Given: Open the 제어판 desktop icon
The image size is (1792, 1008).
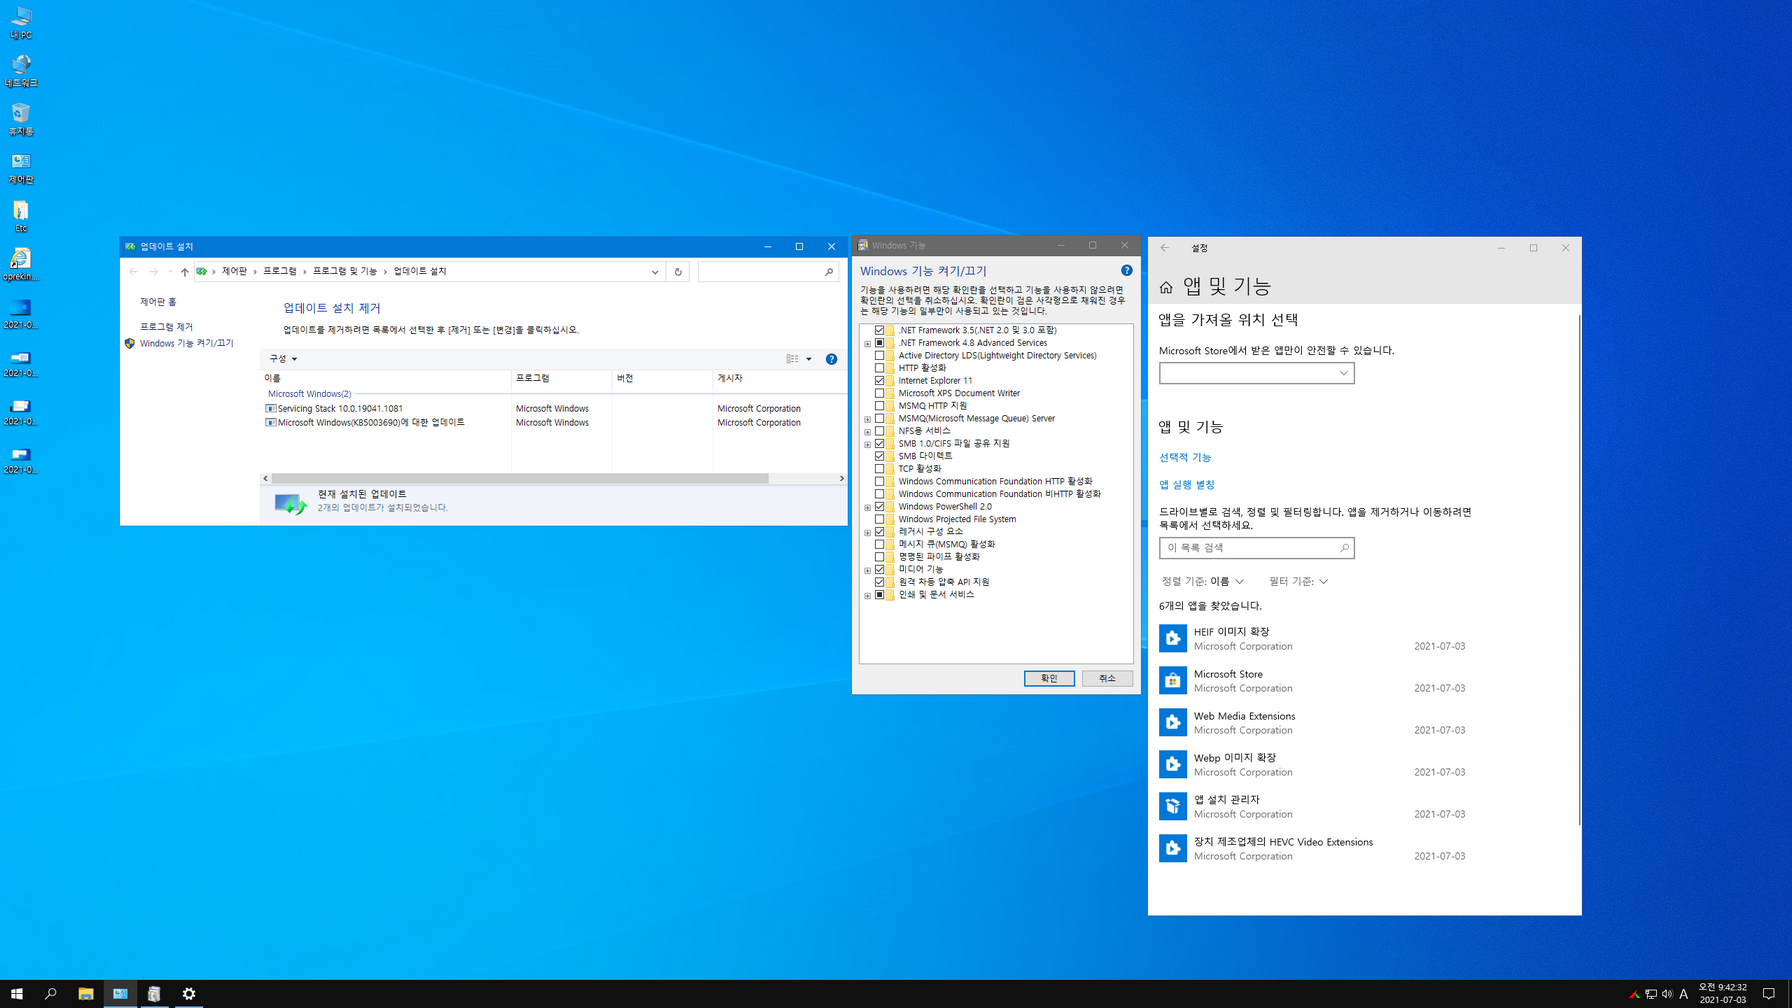Looking at the screenshot, I should tap(21, 167).
